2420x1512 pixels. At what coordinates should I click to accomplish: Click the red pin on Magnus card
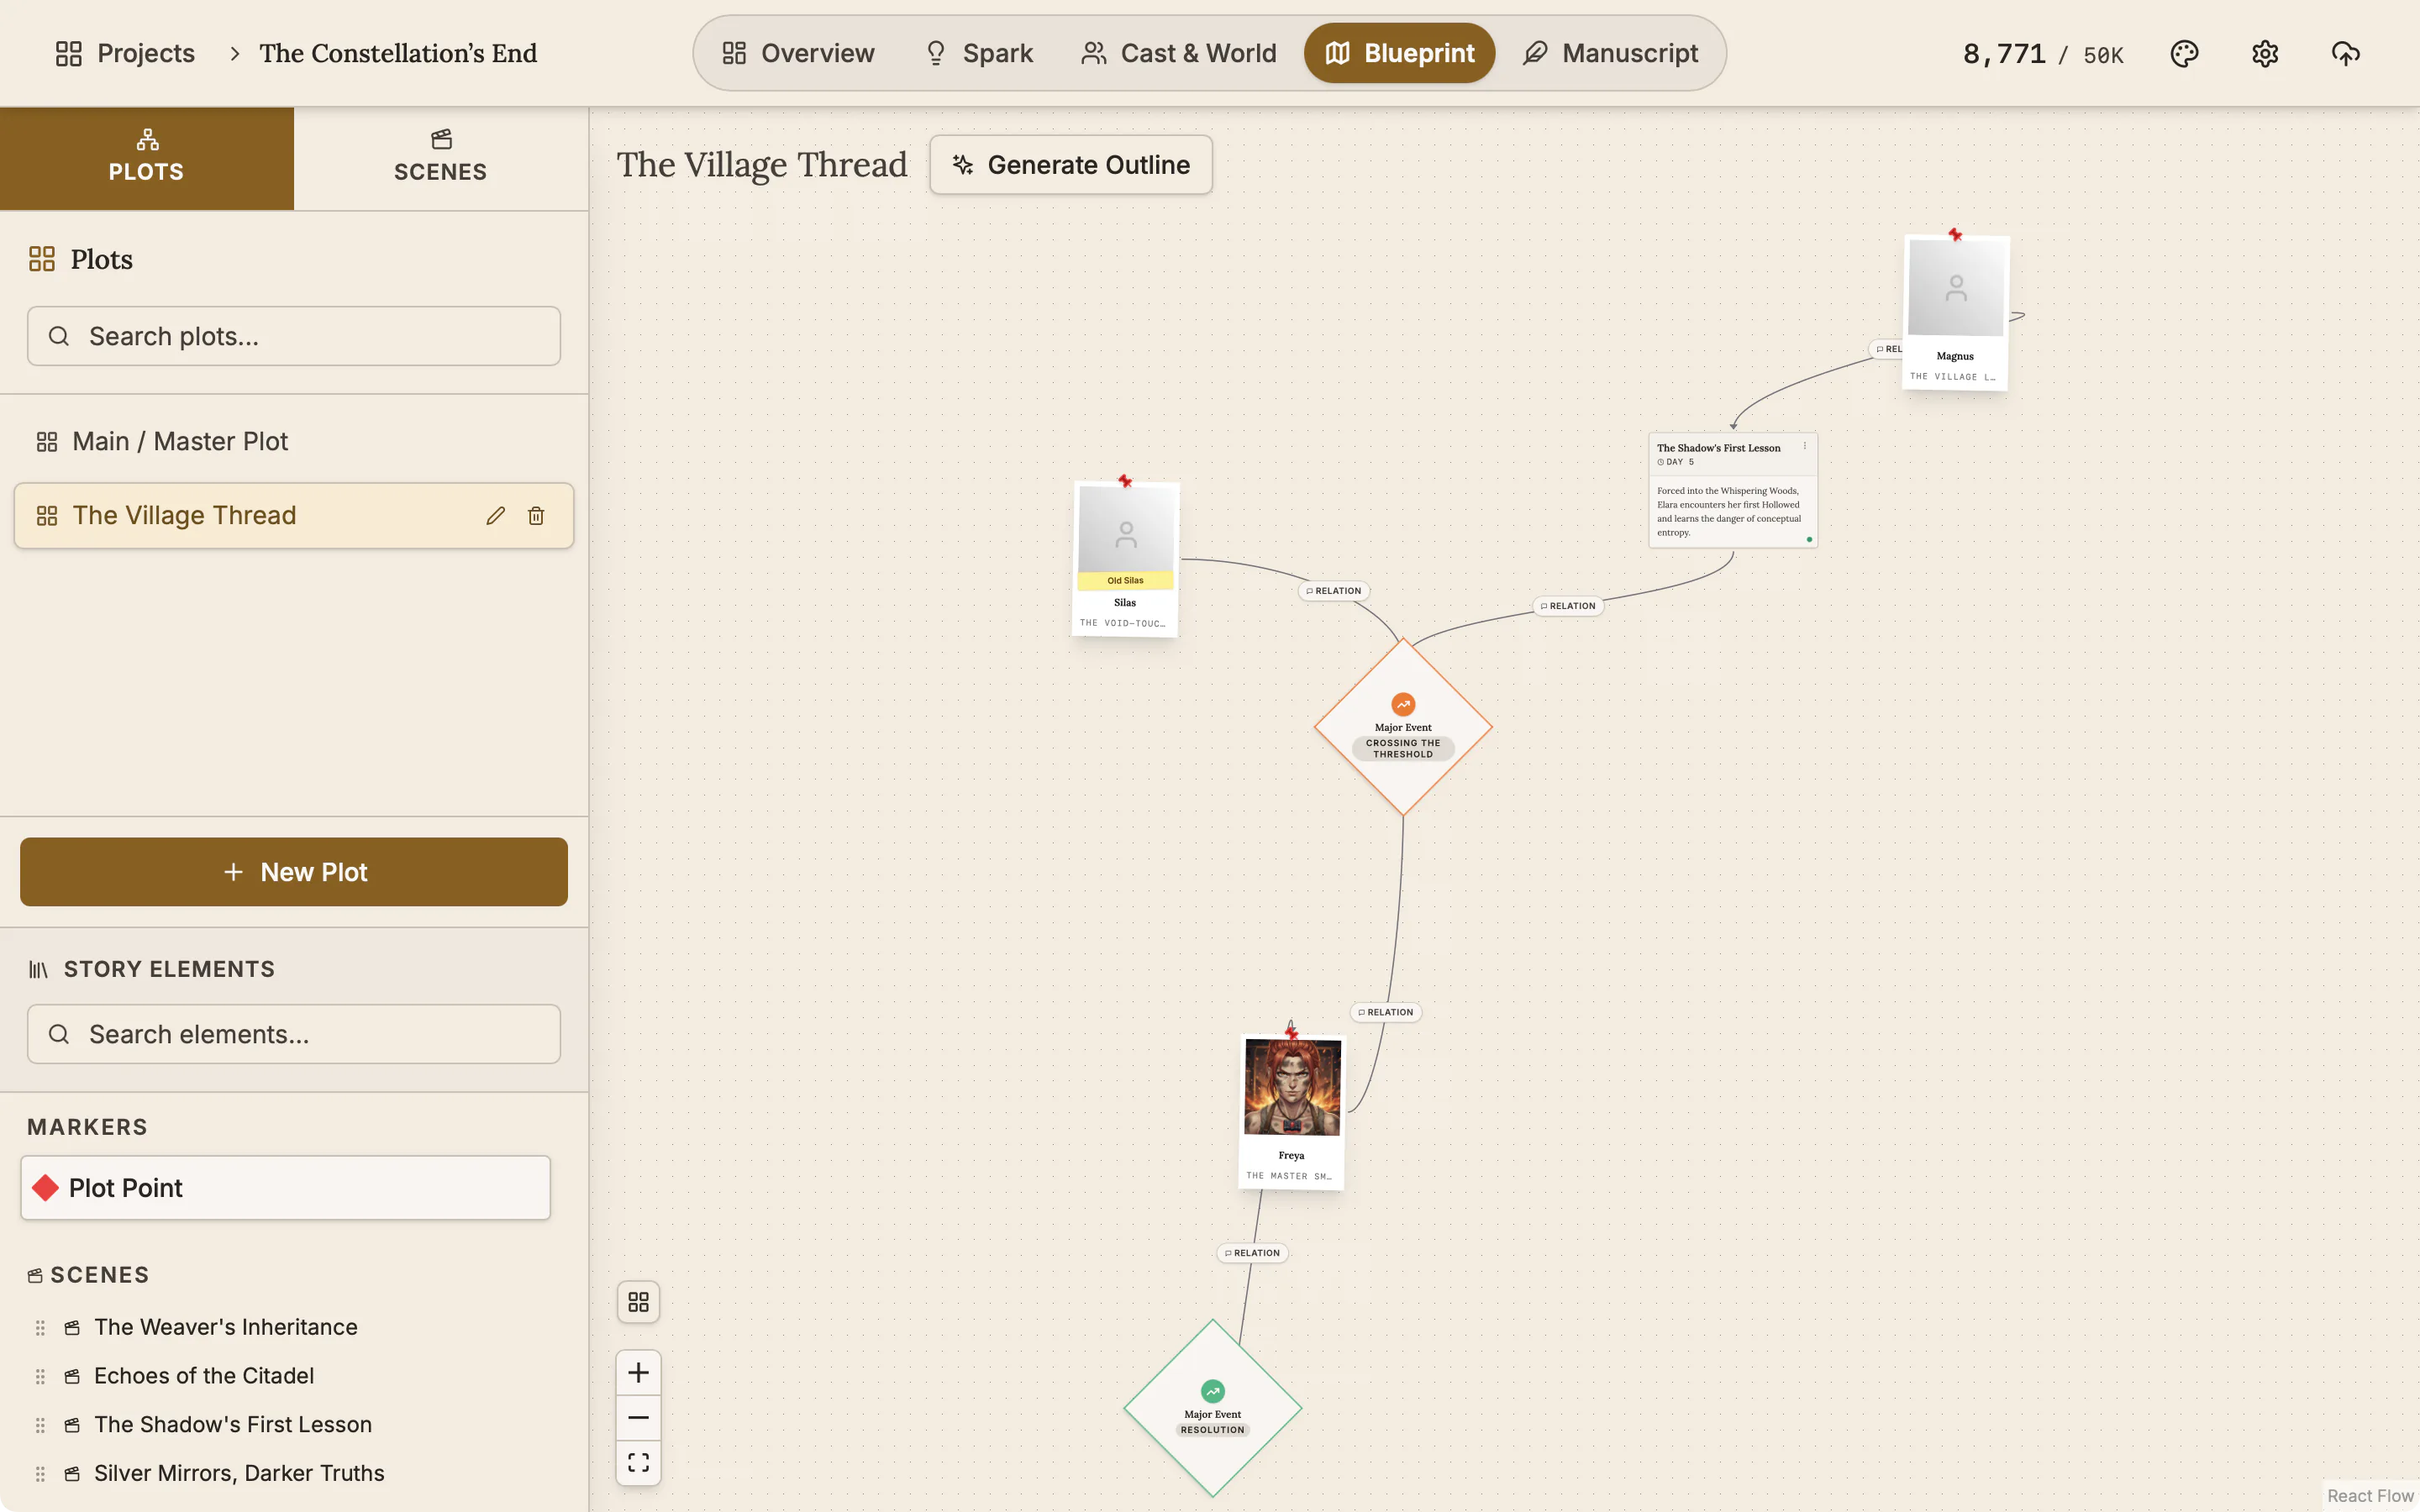pyautogui.click(x=1955, y=235)
